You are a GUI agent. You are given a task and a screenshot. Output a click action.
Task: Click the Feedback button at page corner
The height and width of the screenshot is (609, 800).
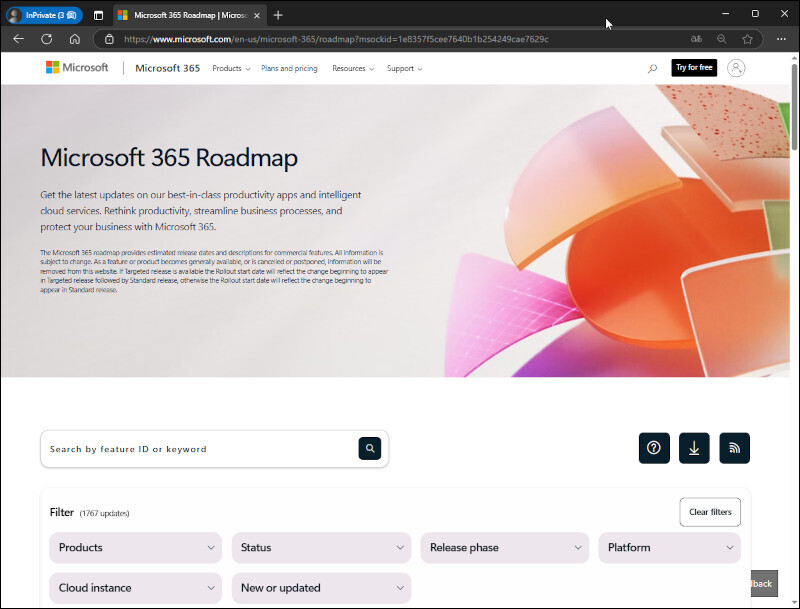[x=764, y=583]
